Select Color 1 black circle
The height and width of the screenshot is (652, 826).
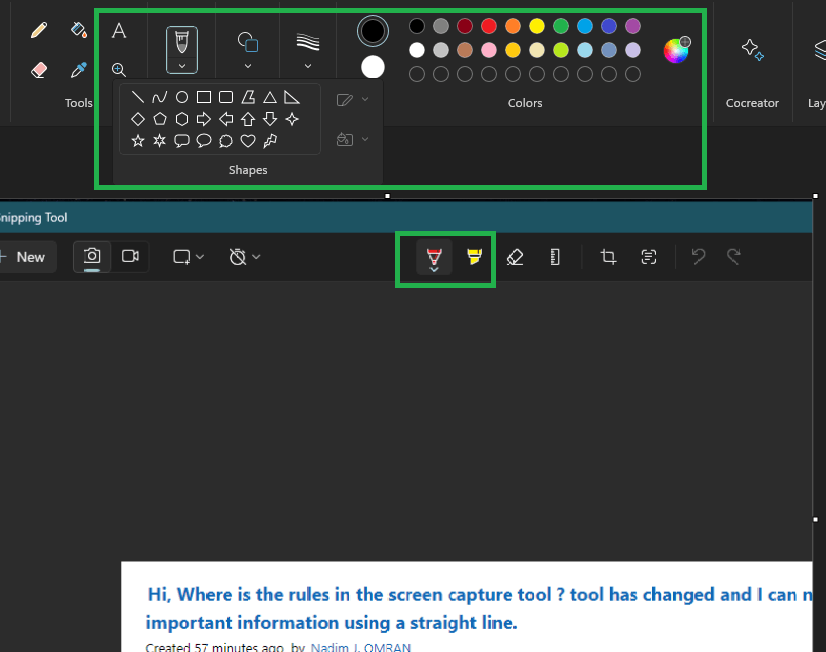pos(373,31)
